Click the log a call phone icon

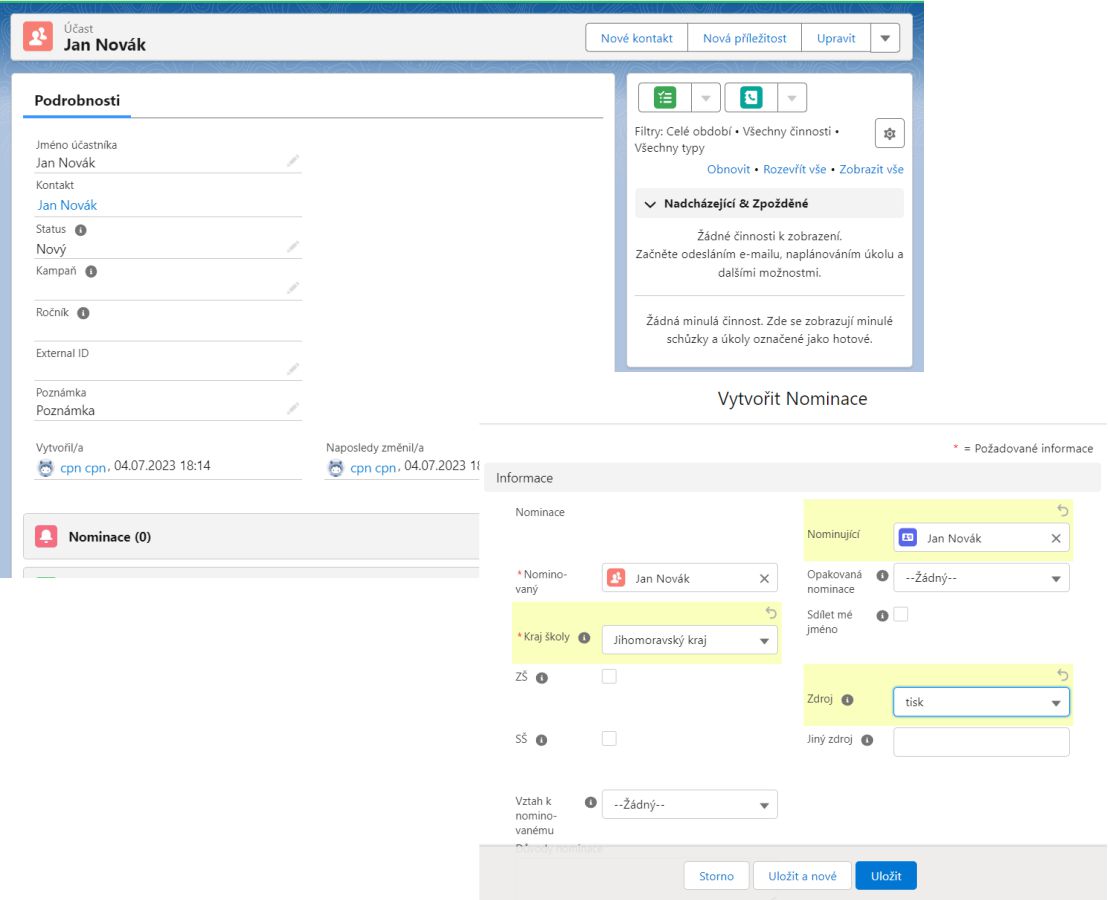(751, 97)
